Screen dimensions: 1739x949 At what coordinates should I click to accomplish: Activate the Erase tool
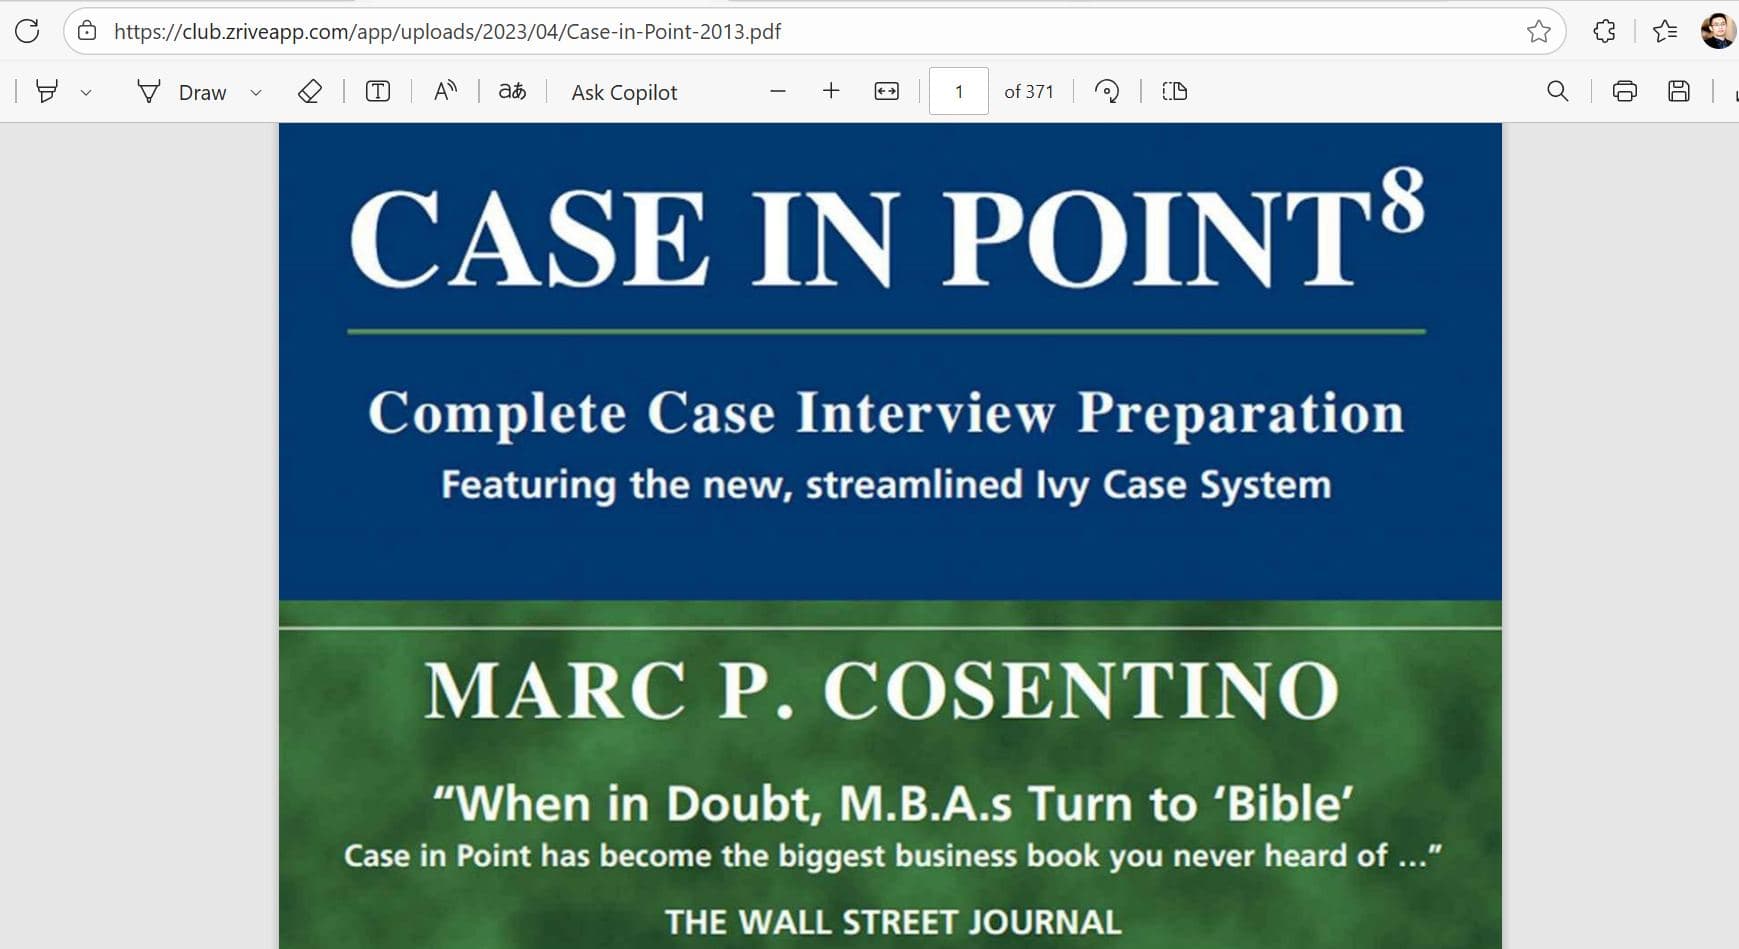309,91
